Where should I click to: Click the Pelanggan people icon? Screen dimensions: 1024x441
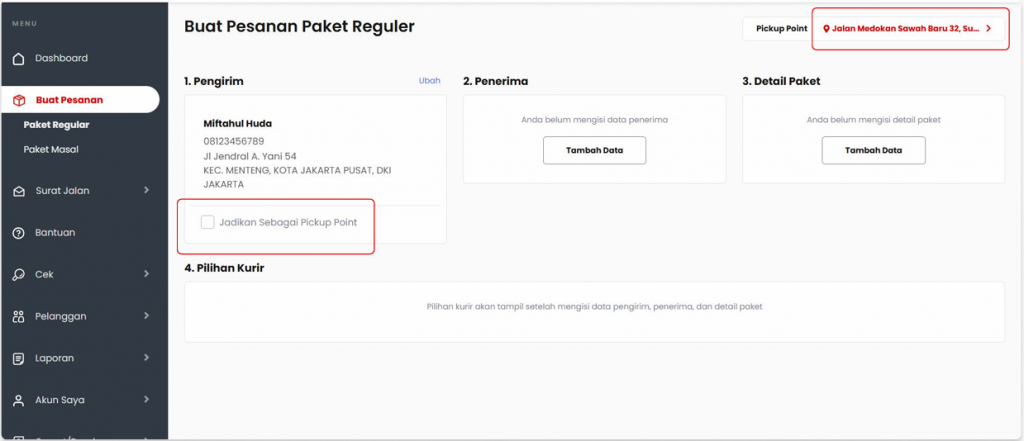[18, 317]
